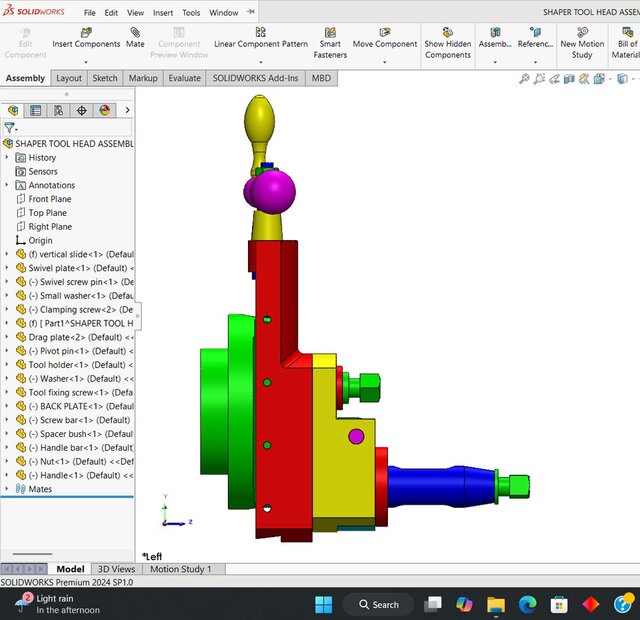Open the DisplayManager tab
Image resolution: width=640 pixels, height=620 pixels.
105,110
